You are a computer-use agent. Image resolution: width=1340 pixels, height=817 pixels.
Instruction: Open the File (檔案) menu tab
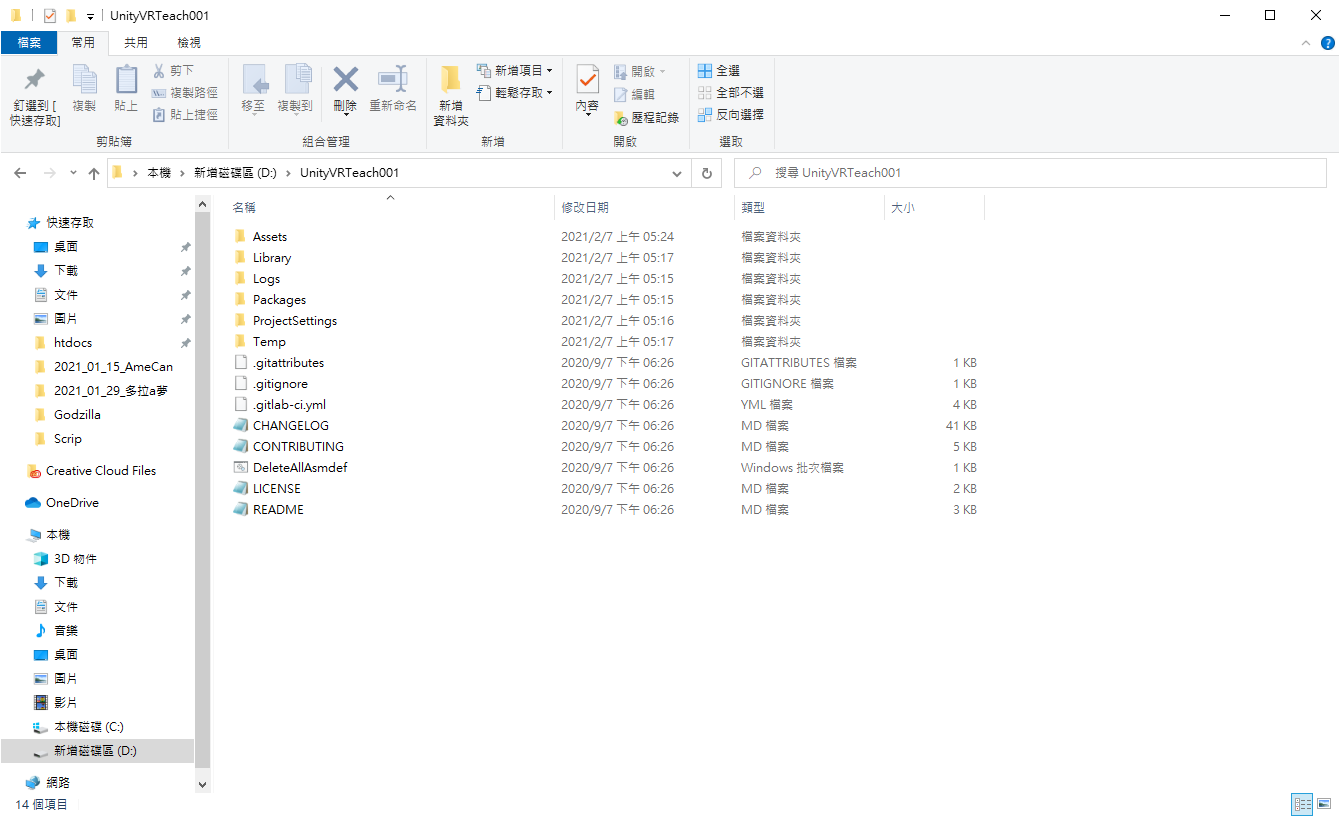pyautogui.click(x=29, y=43)
